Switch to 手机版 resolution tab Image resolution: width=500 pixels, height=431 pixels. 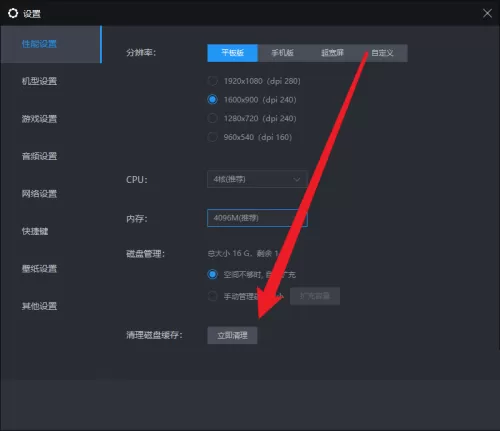point(282,53)
